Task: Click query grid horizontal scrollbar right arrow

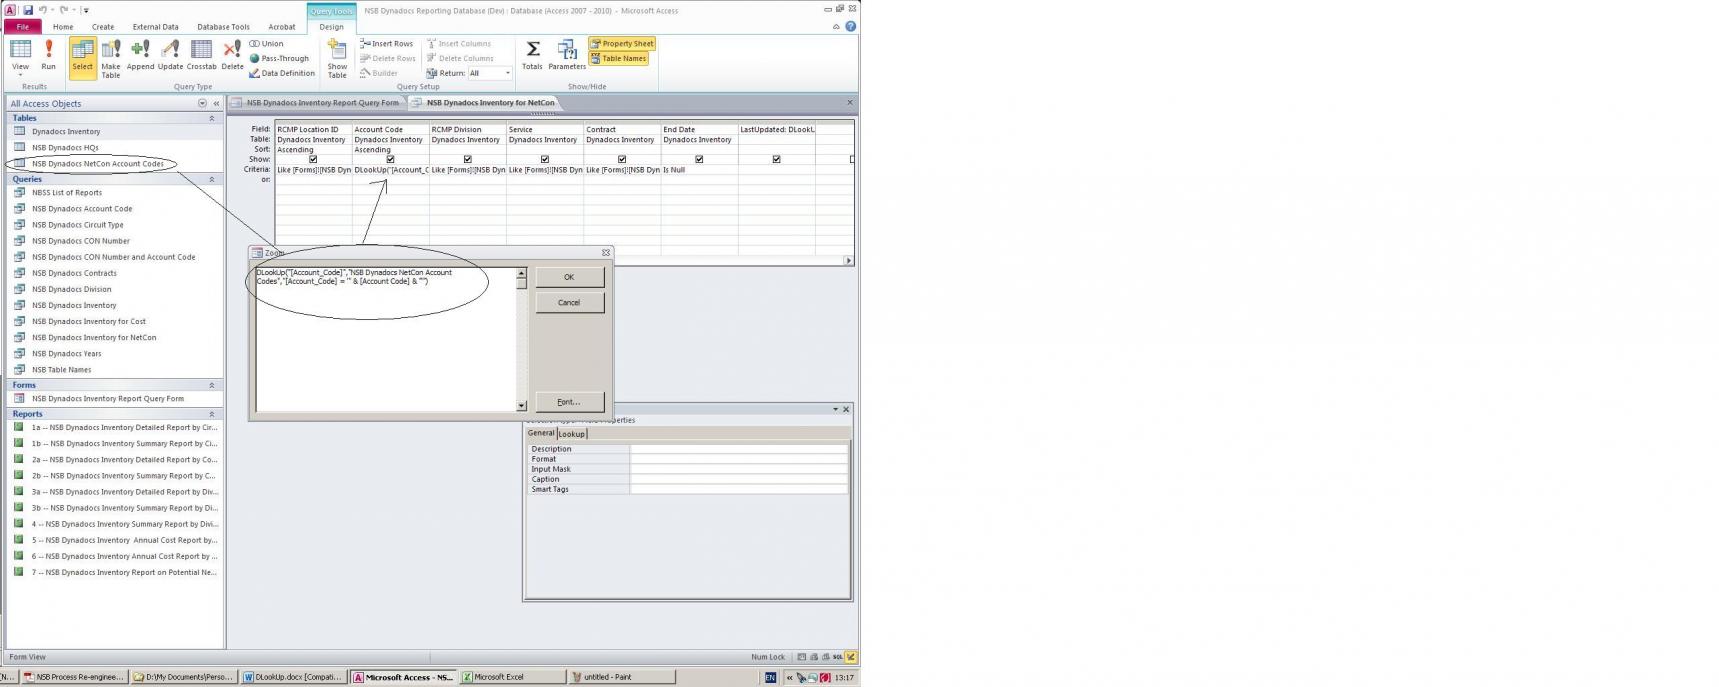Action: click(849, 261)
